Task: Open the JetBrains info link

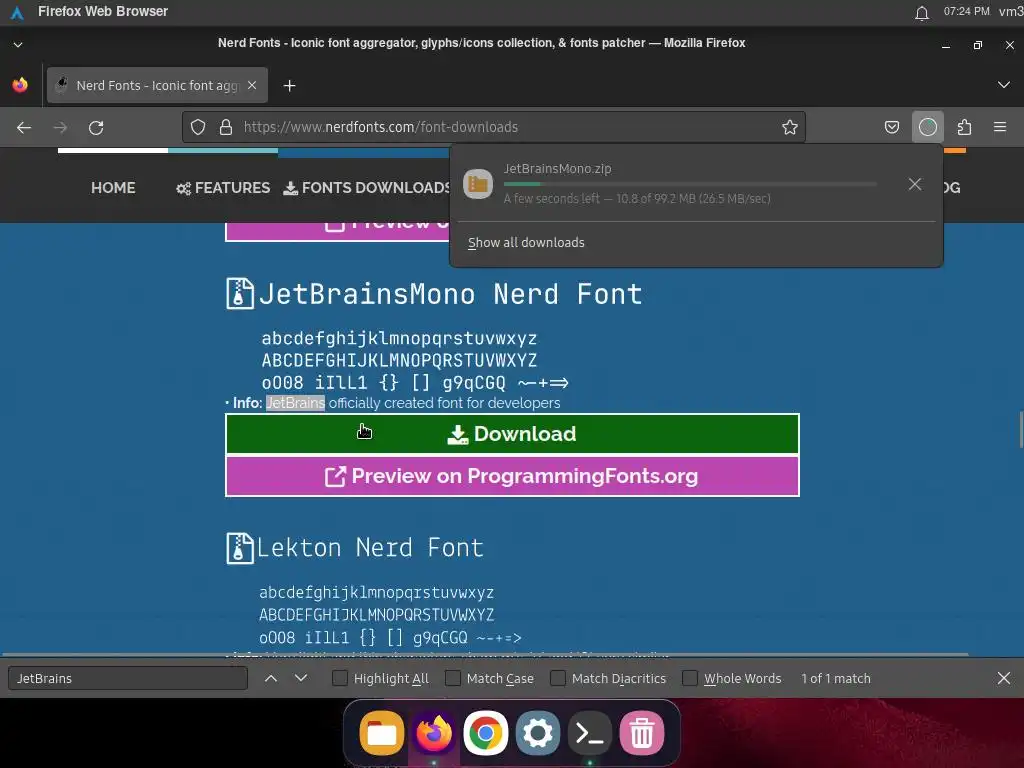Action: pos(295,403)
